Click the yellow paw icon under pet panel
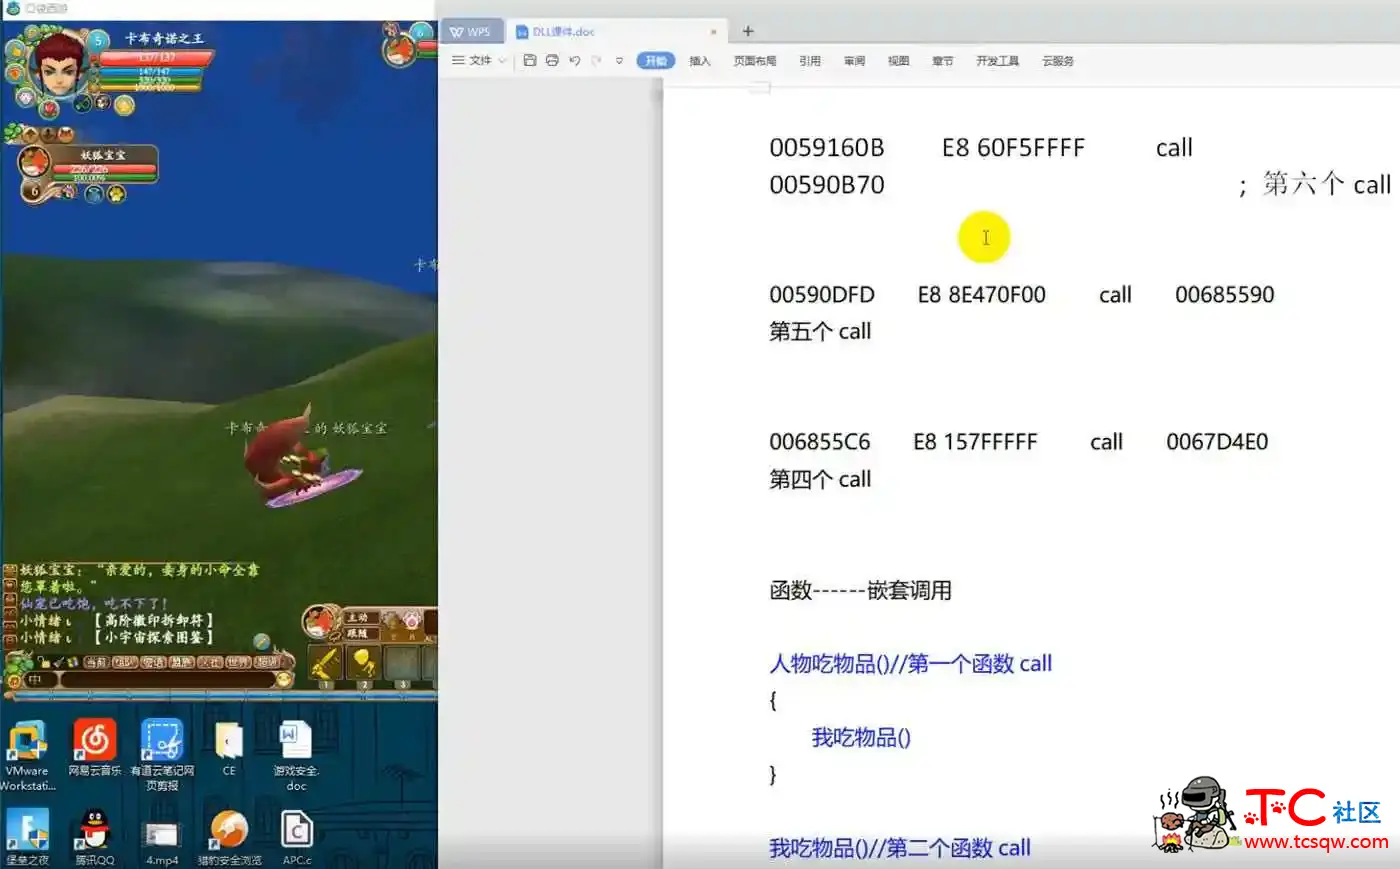The image size is (1400, 869). click(117, 195)
